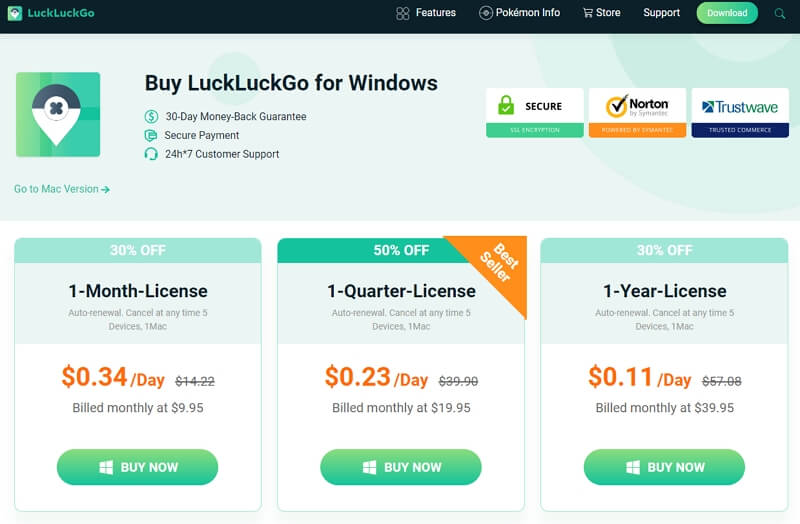
Task: Click the $0.23 /Day price
Action: tap(376, 377)
